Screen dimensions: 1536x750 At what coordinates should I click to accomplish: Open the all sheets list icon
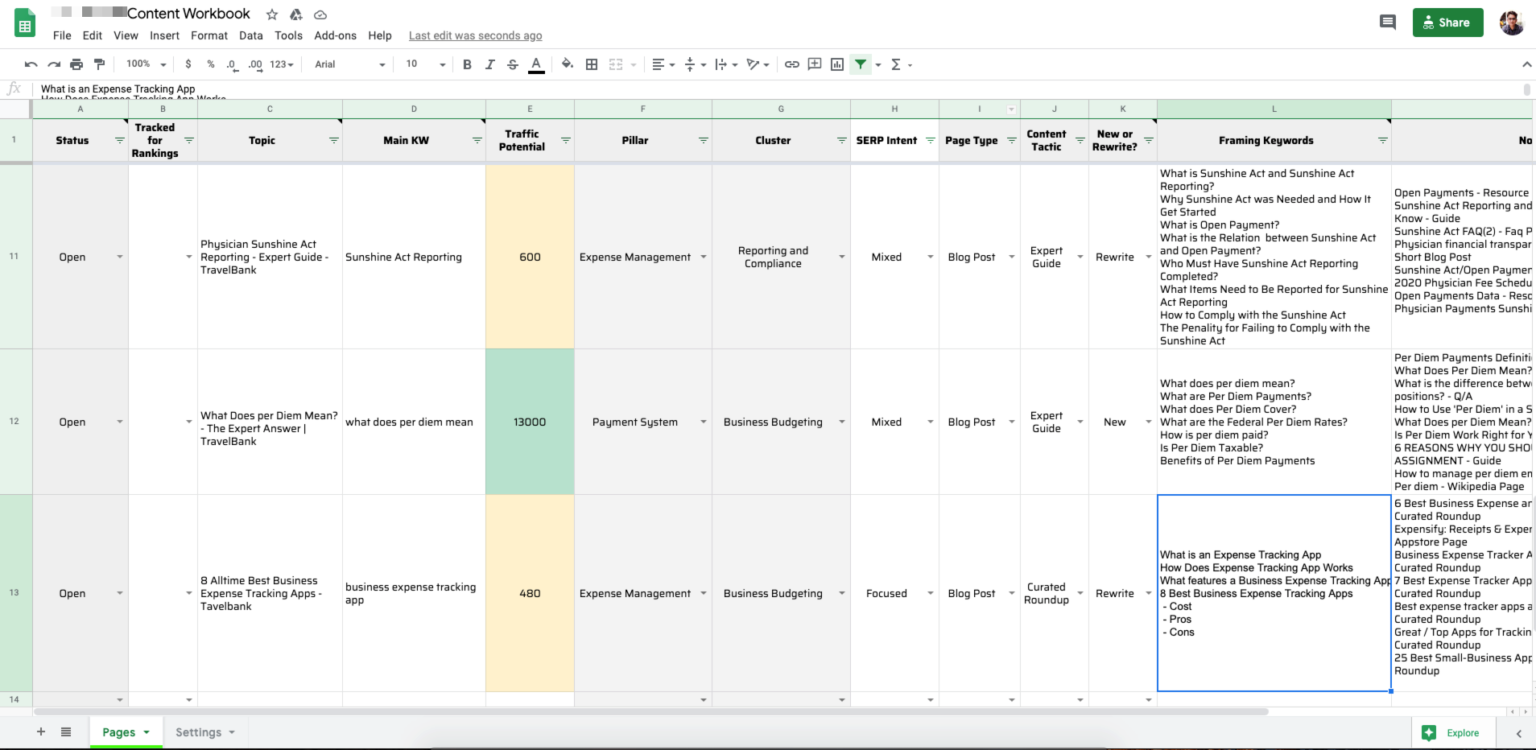(x=66, y=732)
